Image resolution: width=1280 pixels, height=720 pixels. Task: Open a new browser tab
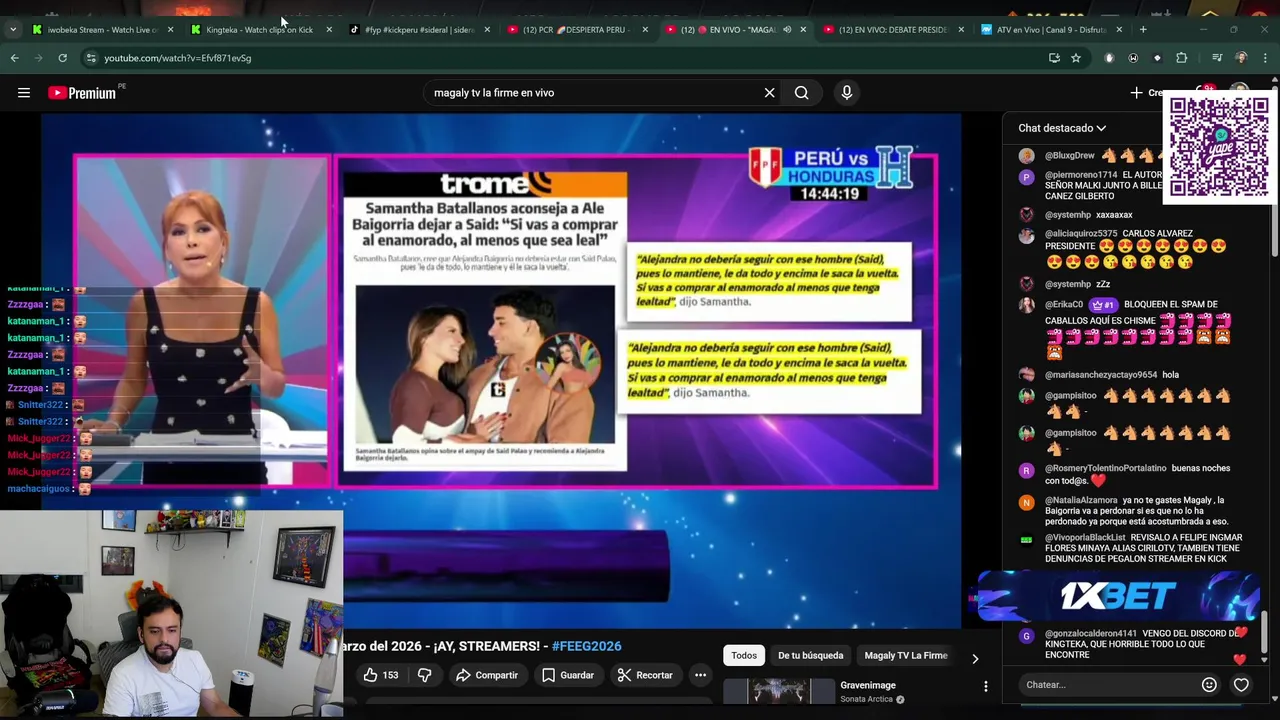(1143, 30)
